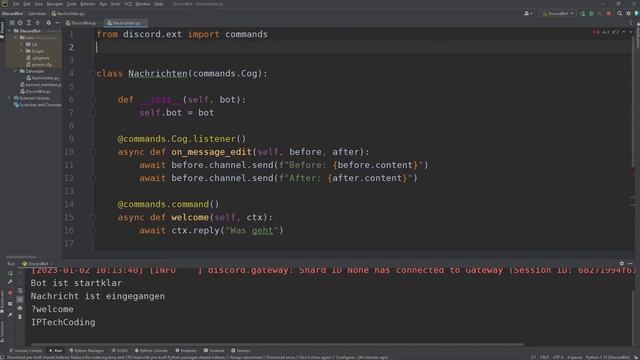Click print icon in Run console
This screenshot has width=640, height=360.
[x=20, y=308]
